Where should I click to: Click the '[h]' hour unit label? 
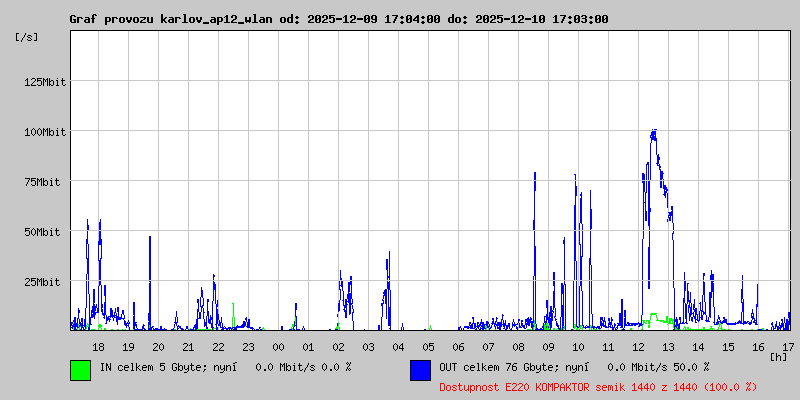pos(778,357)
